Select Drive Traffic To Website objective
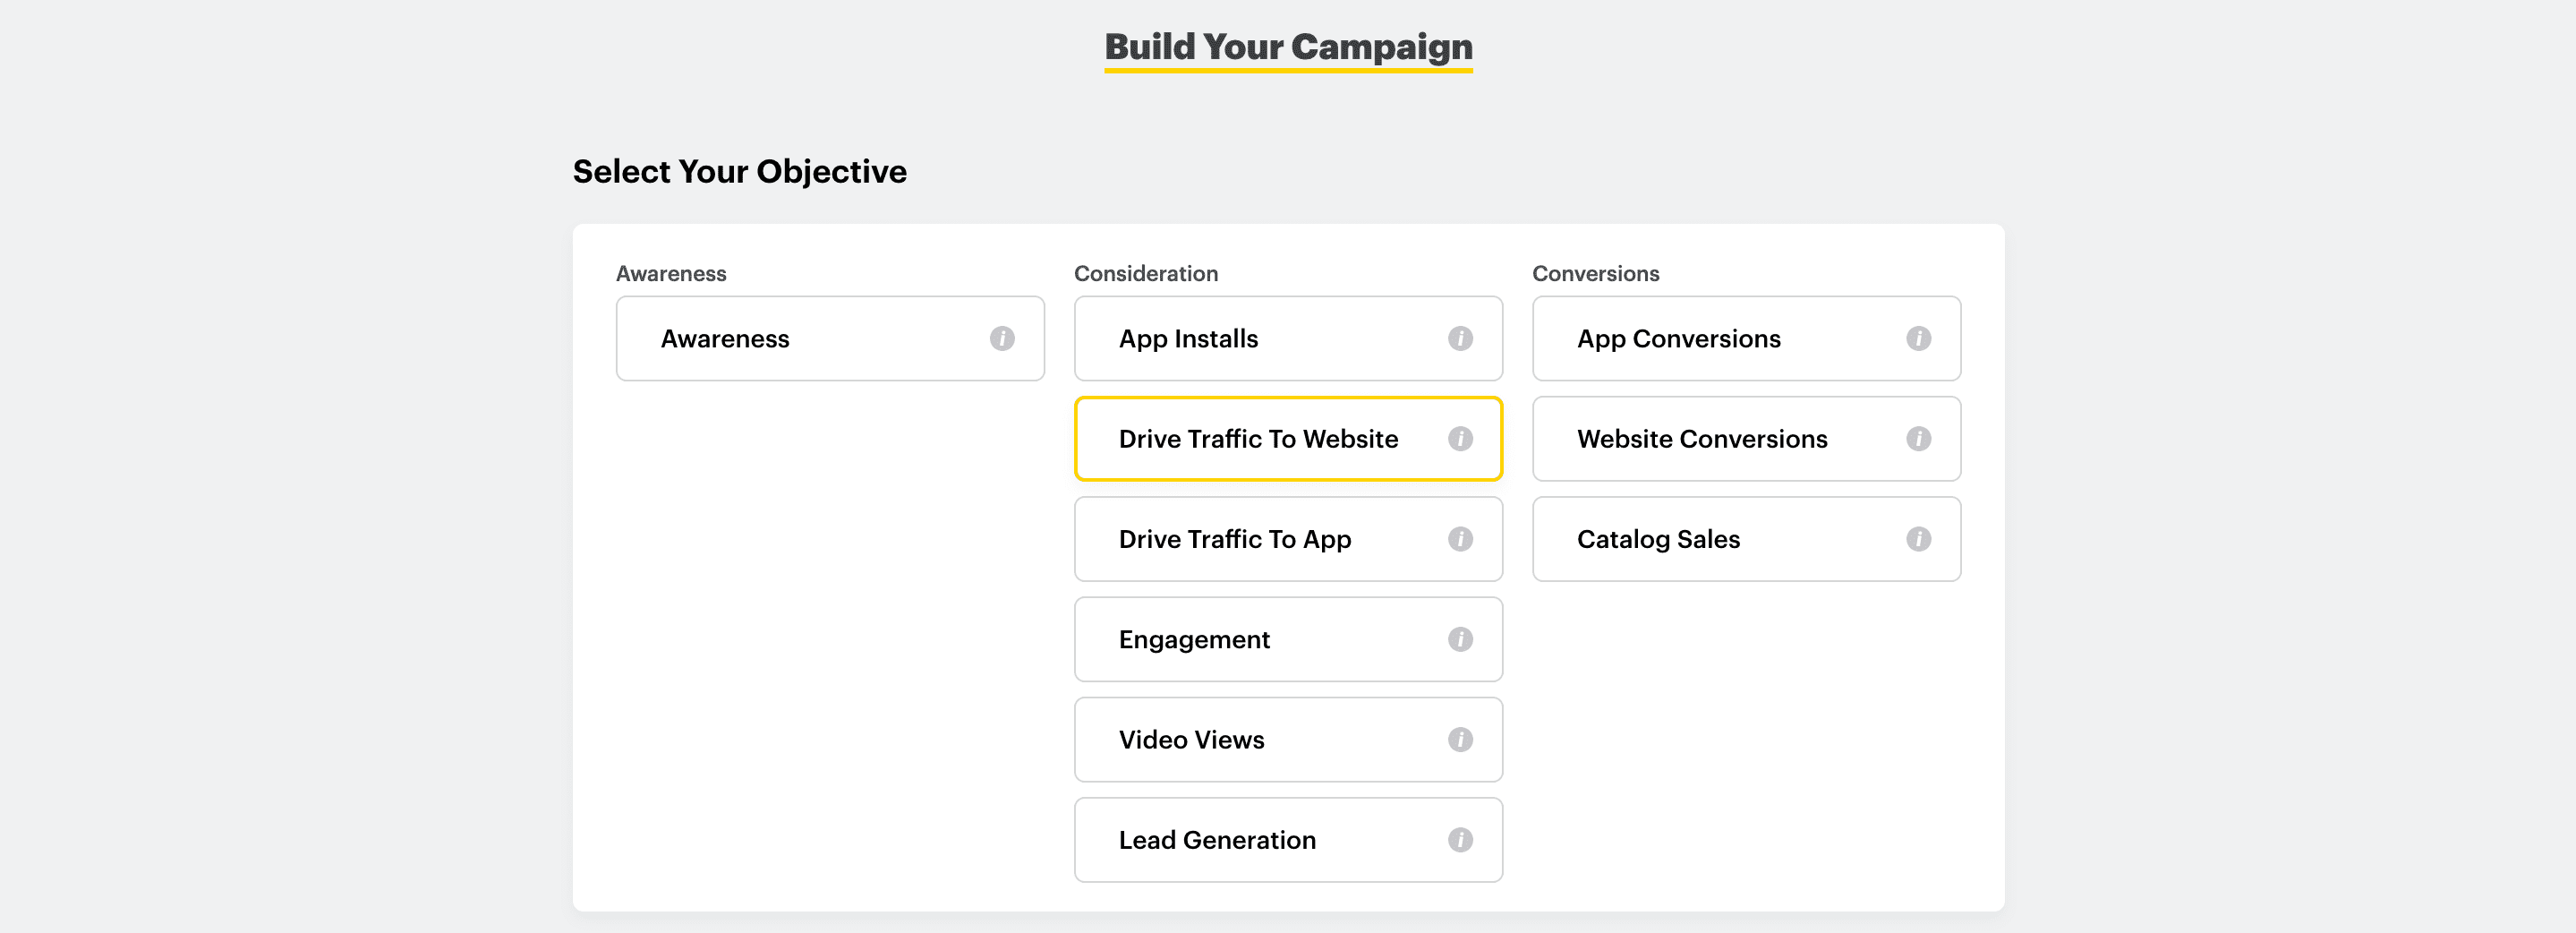Image resolution: width=2576 pixels, height=933 pixels. click(1258, 439)
